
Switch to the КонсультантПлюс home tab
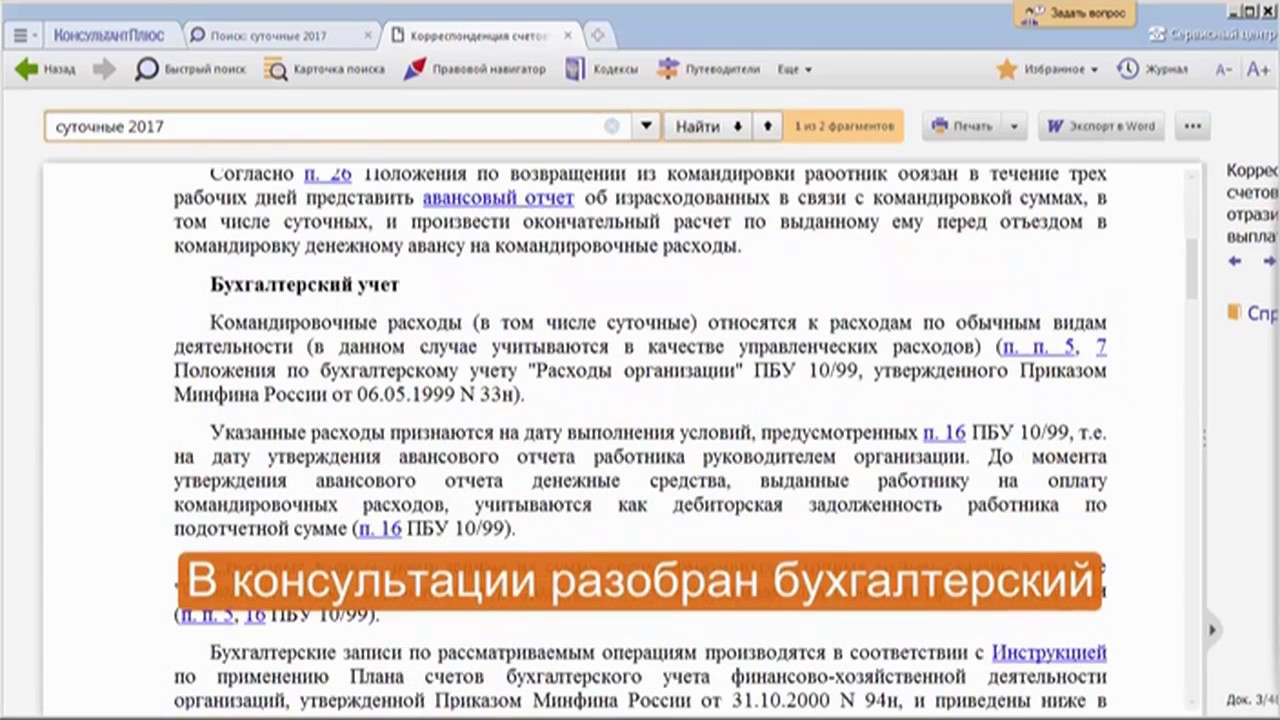(x=109, y=35)
